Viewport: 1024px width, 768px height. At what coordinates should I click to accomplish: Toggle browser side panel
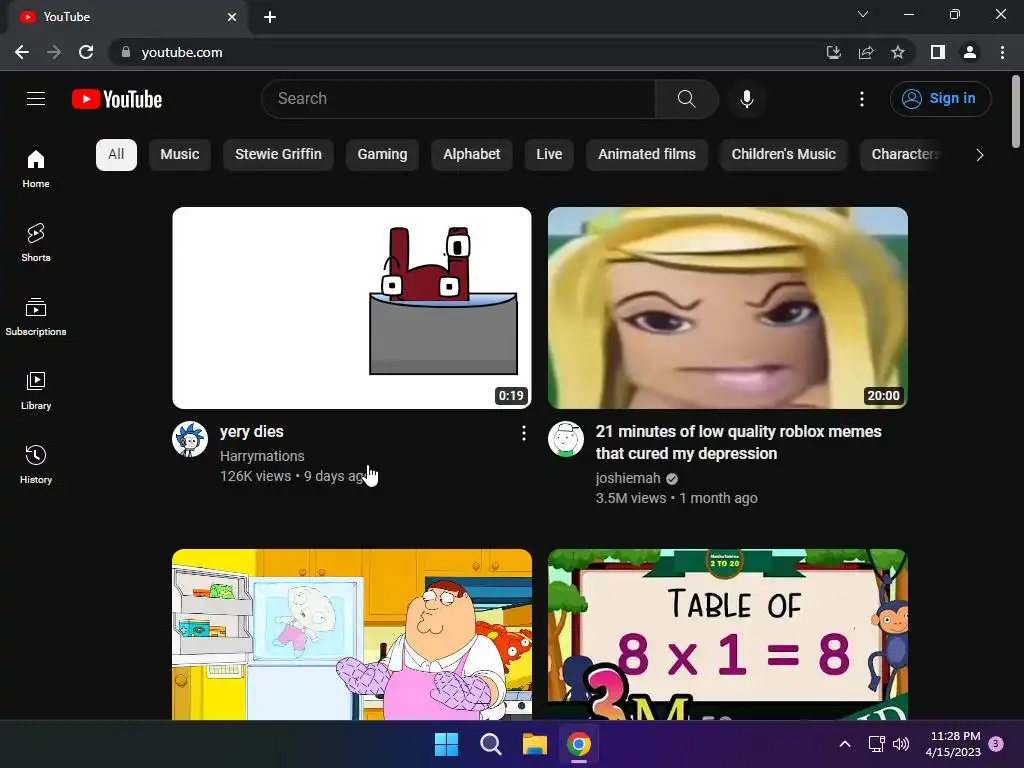[x=938, y=52]
